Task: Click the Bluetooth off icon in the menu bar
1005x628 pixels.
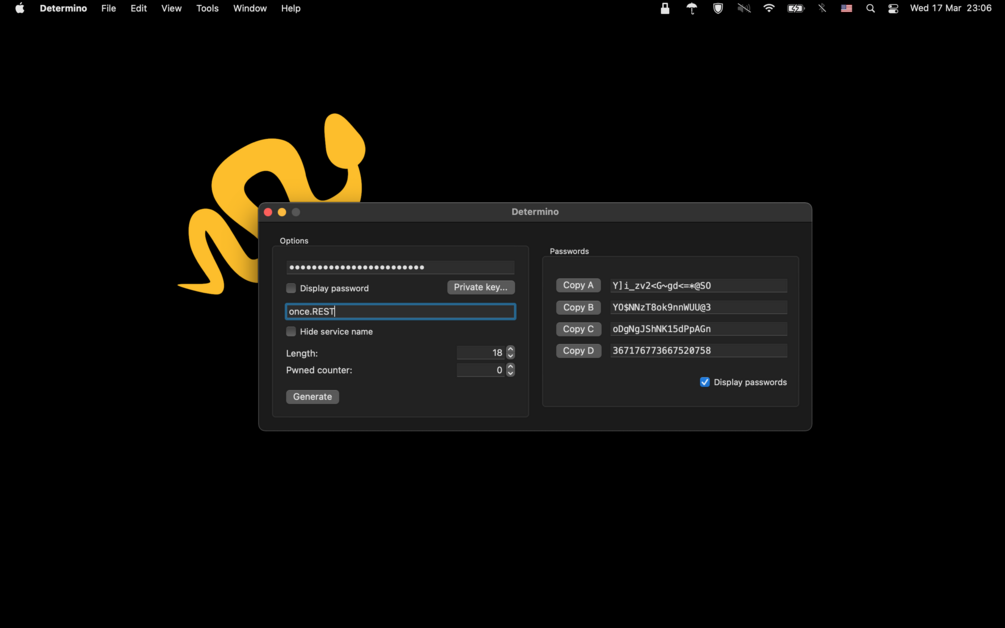Action: (822, 8)
